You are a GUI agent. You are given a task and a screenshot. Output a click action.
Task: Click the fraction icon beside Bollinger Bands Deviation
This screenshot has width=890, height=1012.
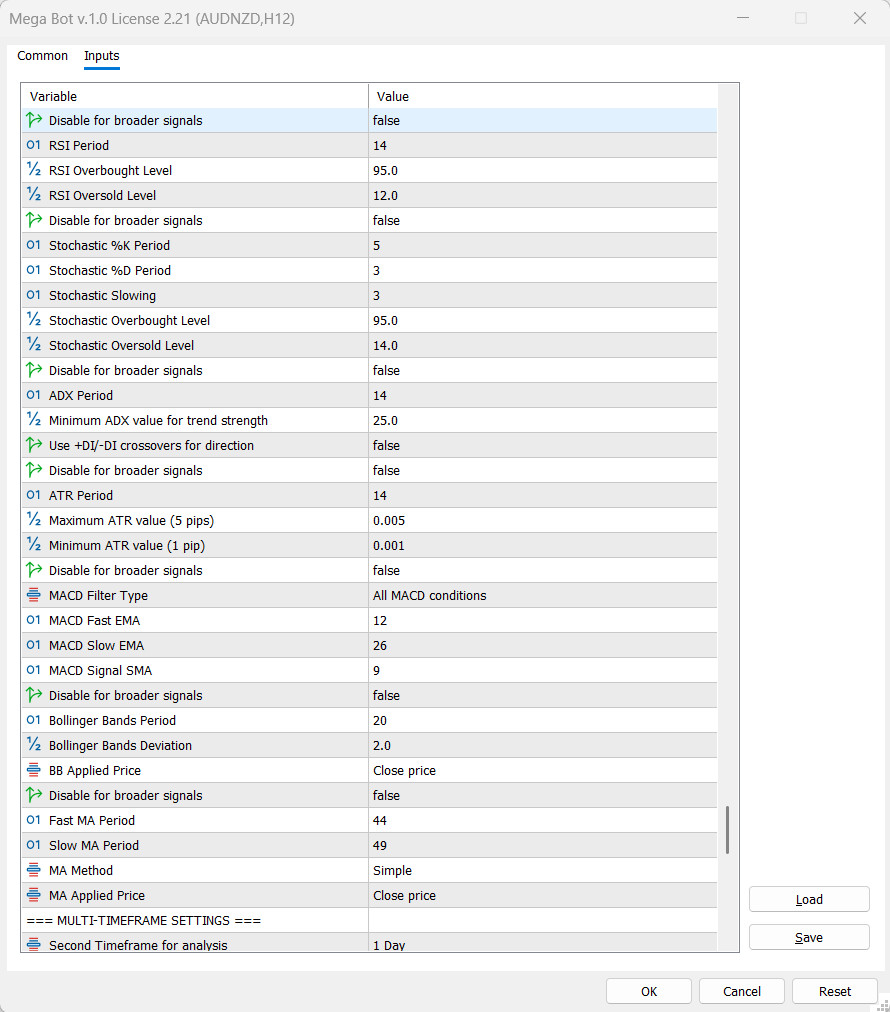(x=34, y=745)
